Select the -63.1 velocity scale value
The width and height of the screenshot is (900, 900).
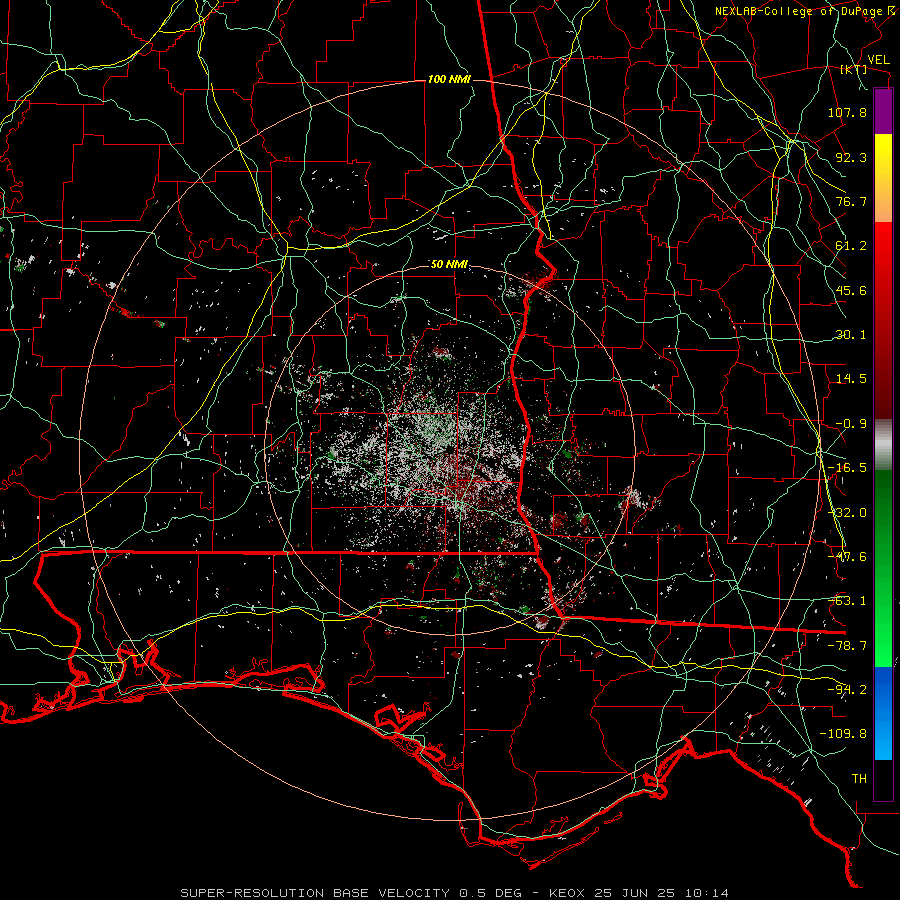click(847, 601)
